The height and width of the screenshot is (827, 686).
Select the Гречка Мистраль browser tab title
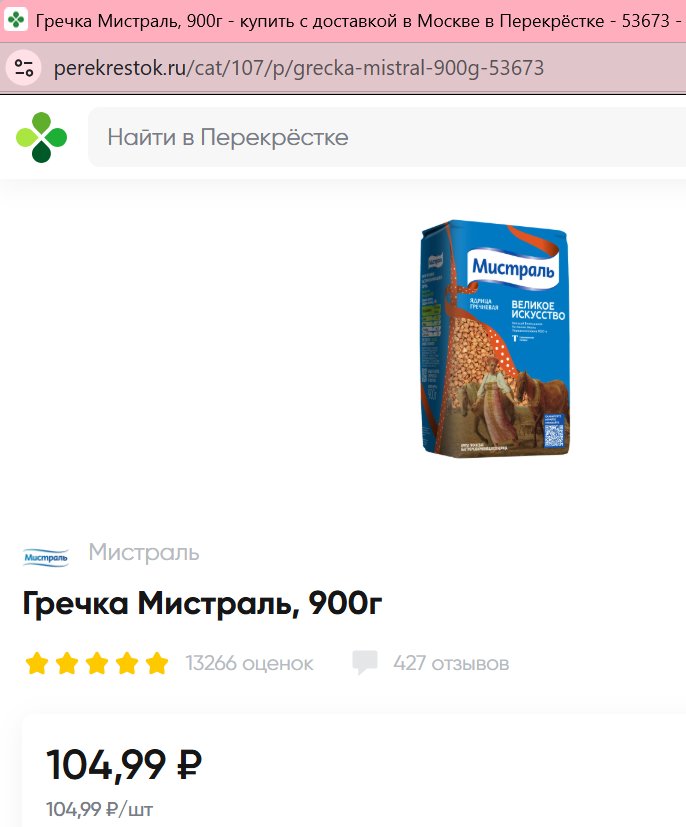coord(360,21)
